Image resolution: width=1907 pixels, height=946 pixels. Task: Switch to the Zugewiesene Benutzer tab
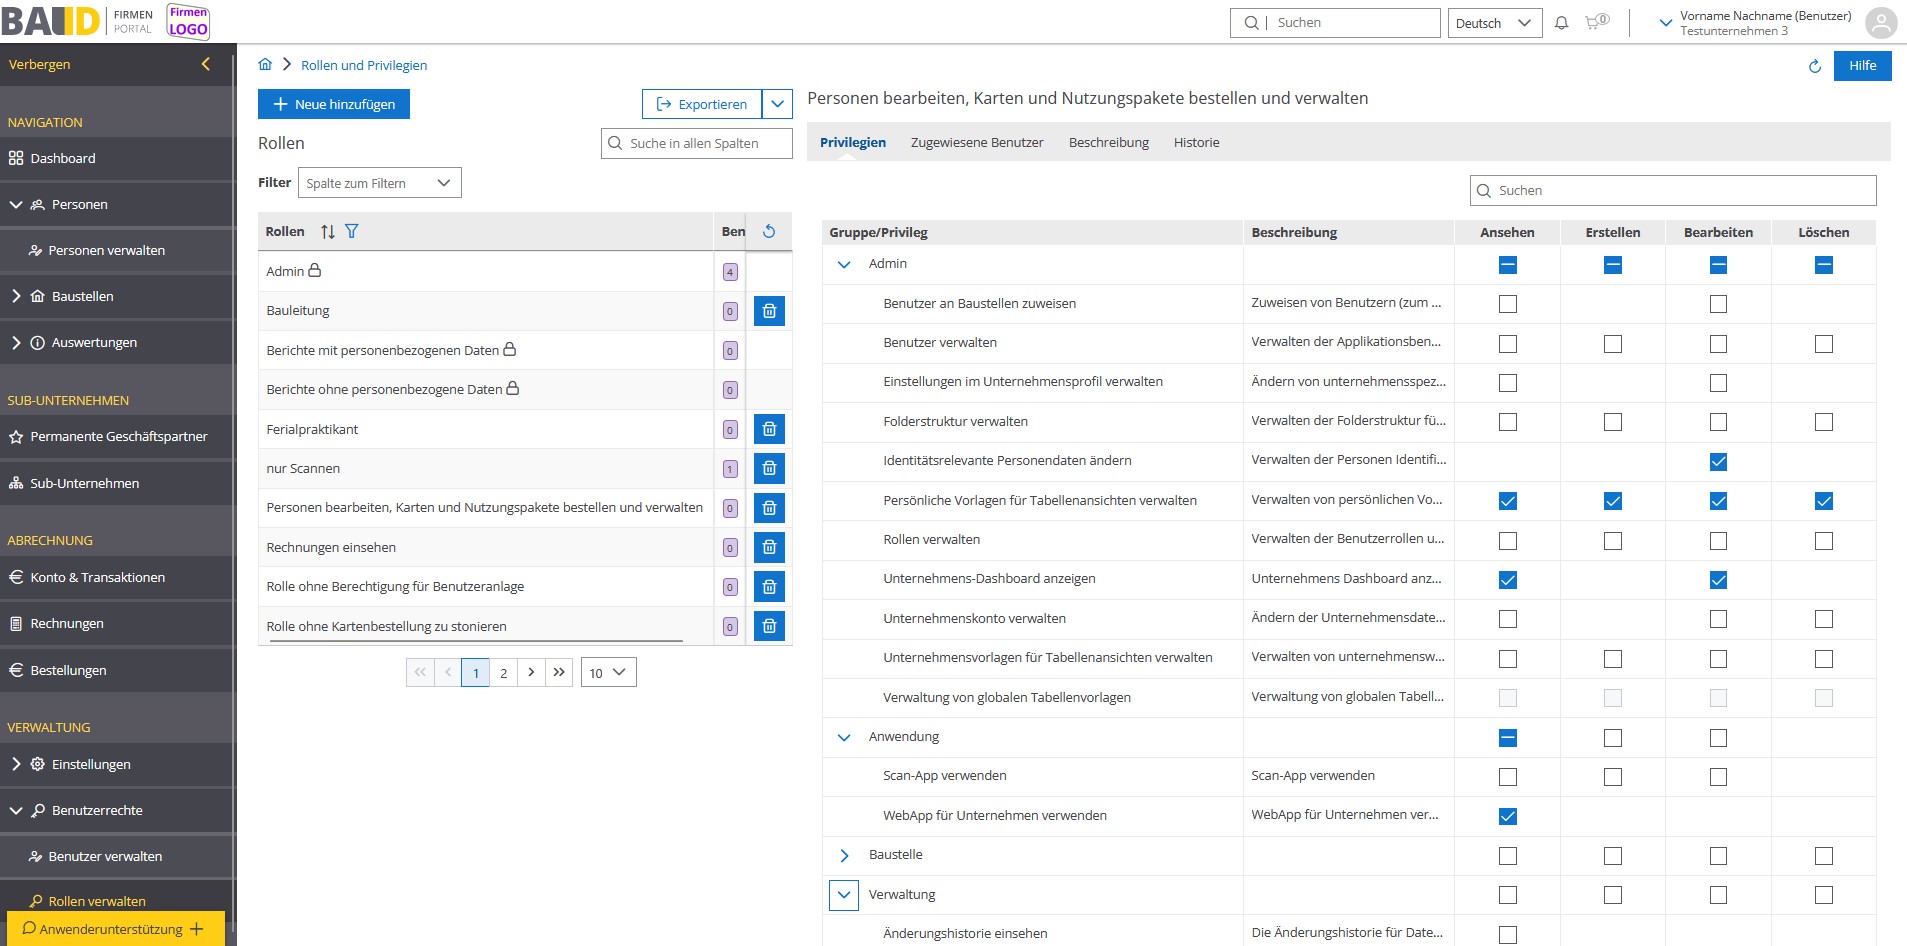976,143
